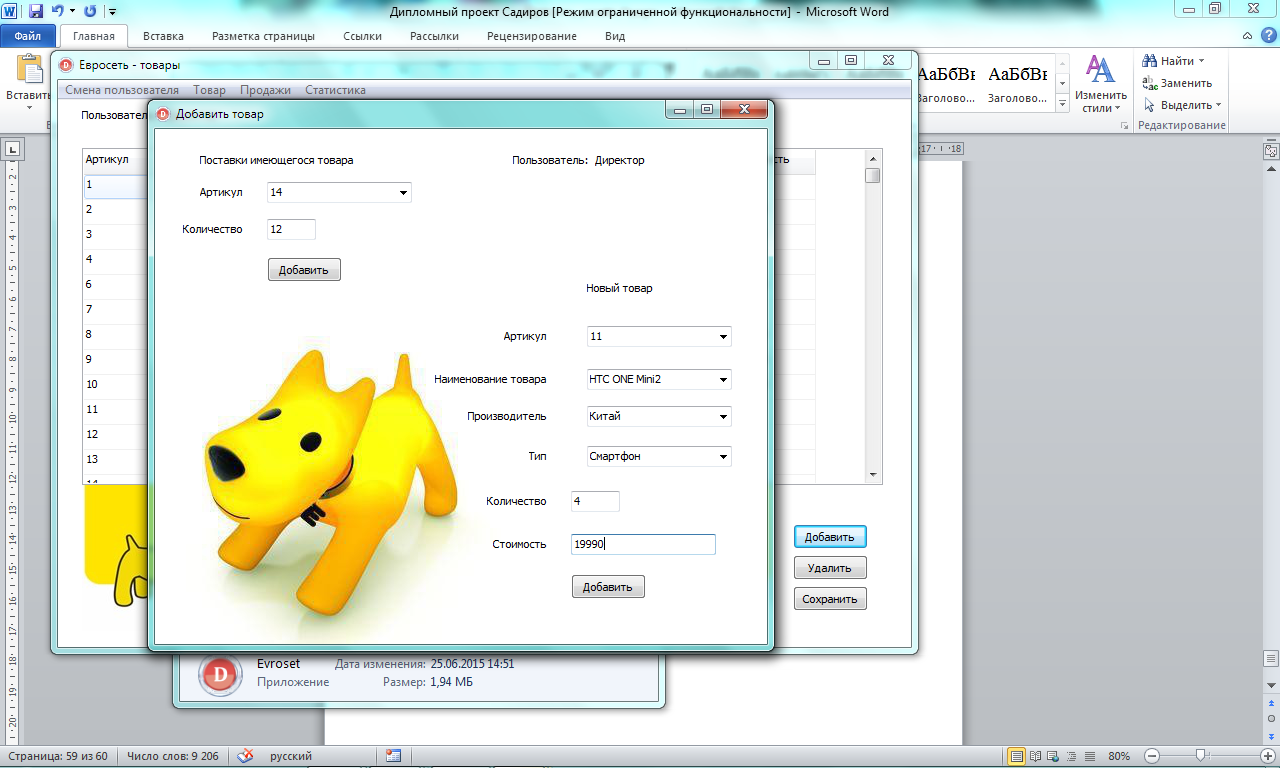Click the zoom in plus button
The height and width of the screenshot is (768, 1280).
point(1266,756)
